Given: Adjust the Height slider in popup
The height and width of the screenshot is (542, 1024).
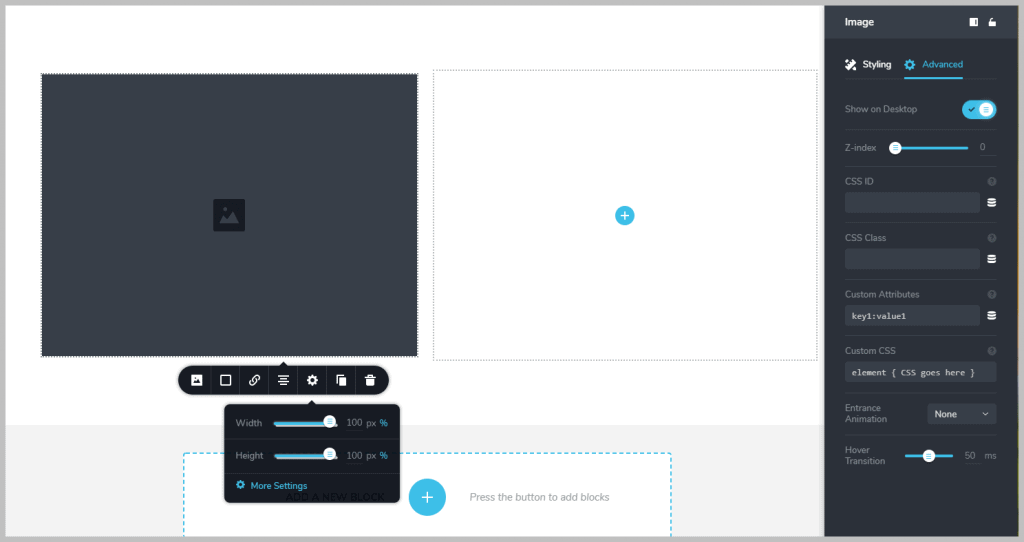Looking at the screenshot, I should (x=305, y=455).
